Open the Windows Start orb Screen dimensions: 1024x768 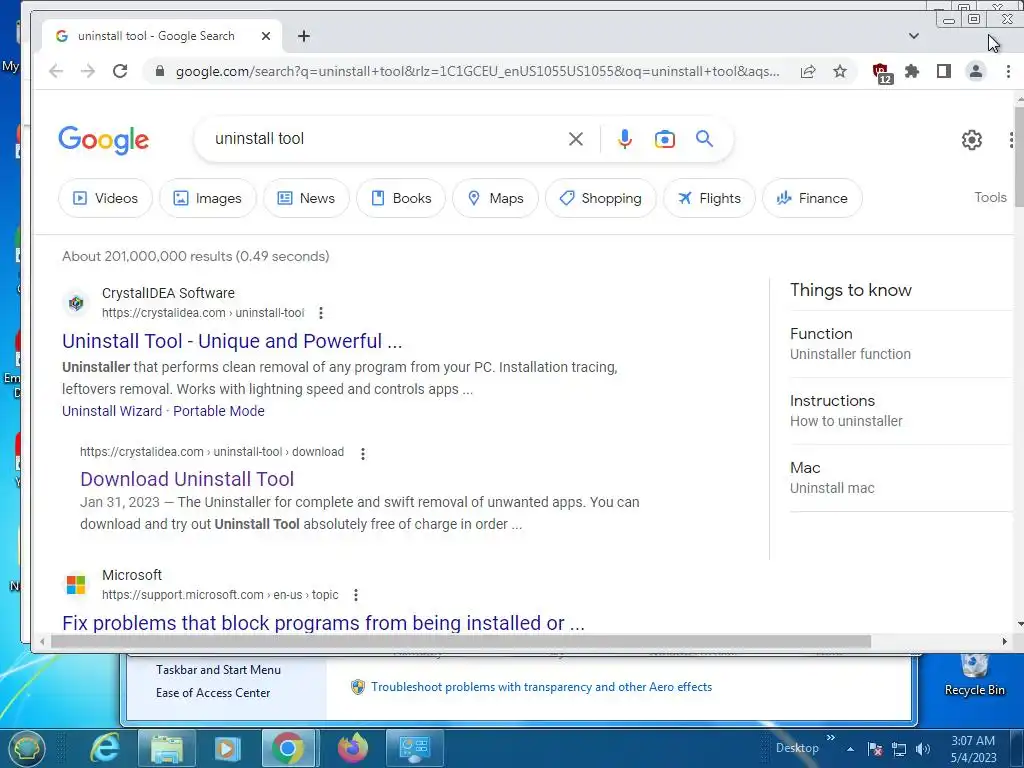26,748
